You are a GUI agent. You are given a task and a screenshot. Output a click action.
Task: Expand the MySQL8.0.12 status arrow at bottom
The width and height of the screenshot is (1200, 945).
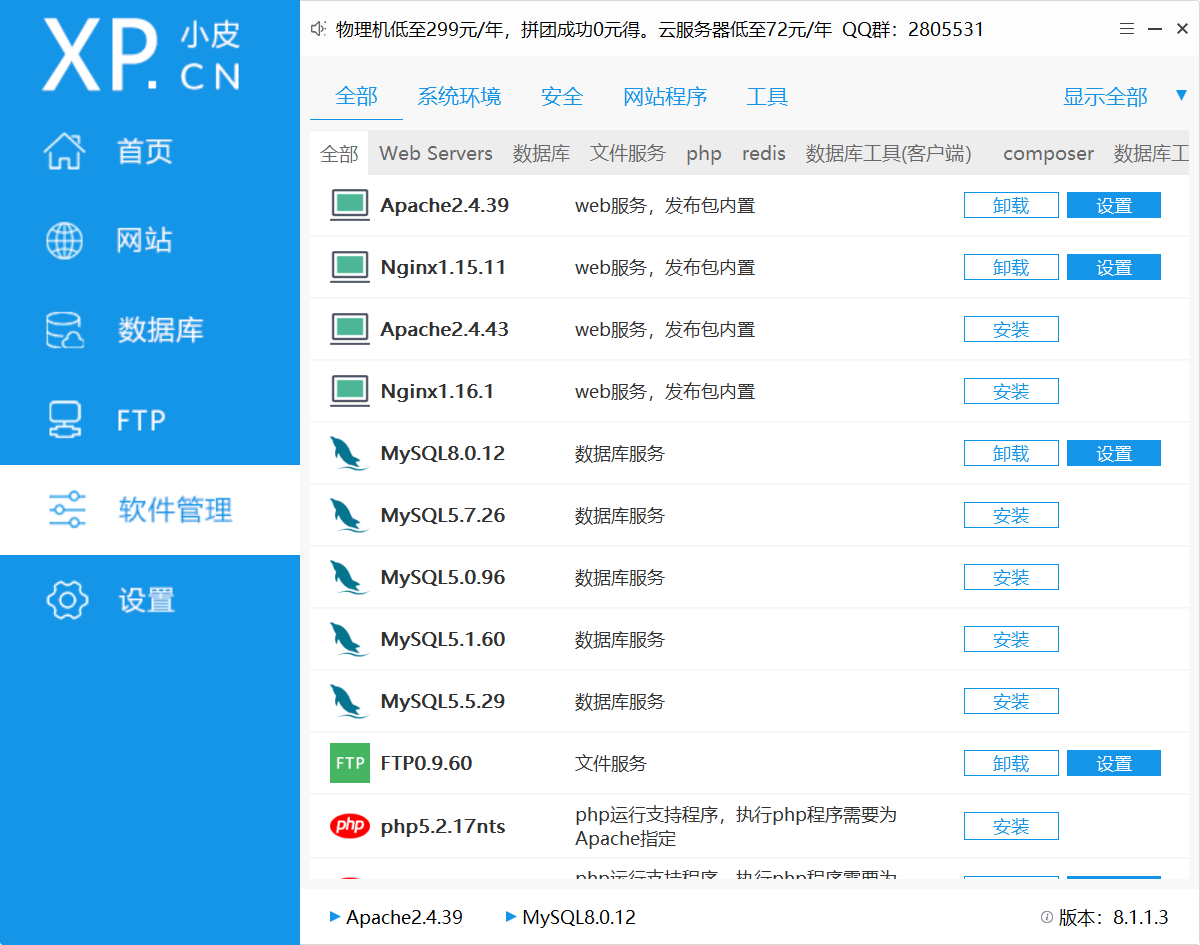pyautogui.click(x=511, y=916)
